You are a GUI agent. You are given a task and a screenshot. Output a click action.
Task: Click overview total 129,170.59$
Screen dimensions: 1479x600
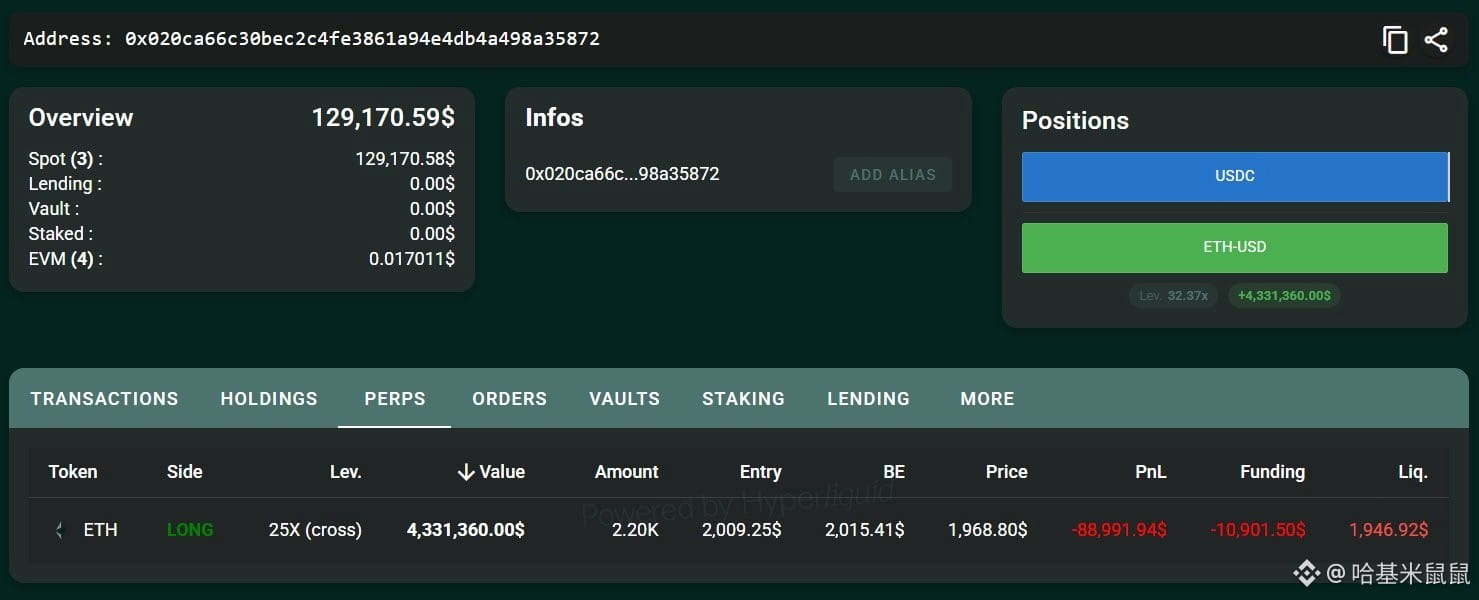pyautogui.click(x=383, y=118)
